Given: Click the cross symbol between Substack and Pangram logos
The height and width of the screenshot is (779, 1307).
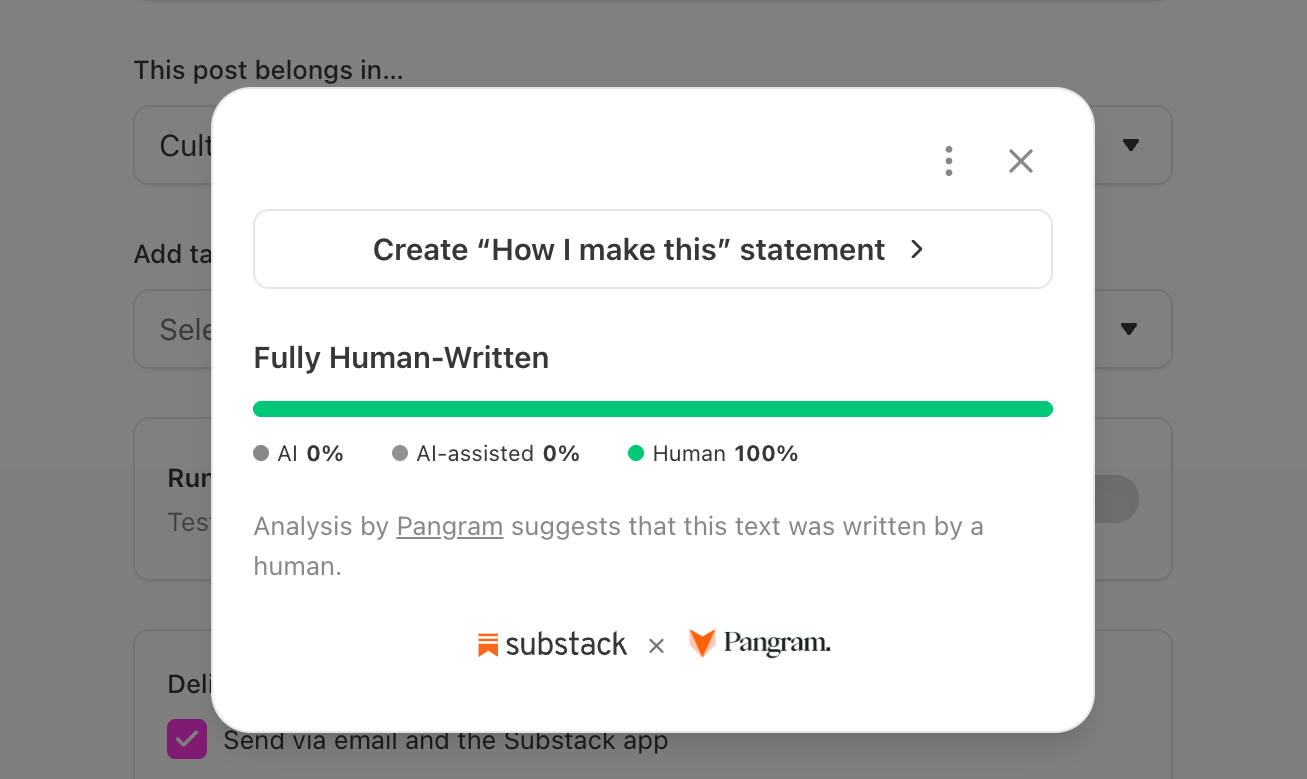Looking at the screenshot, I should [656, 646].
